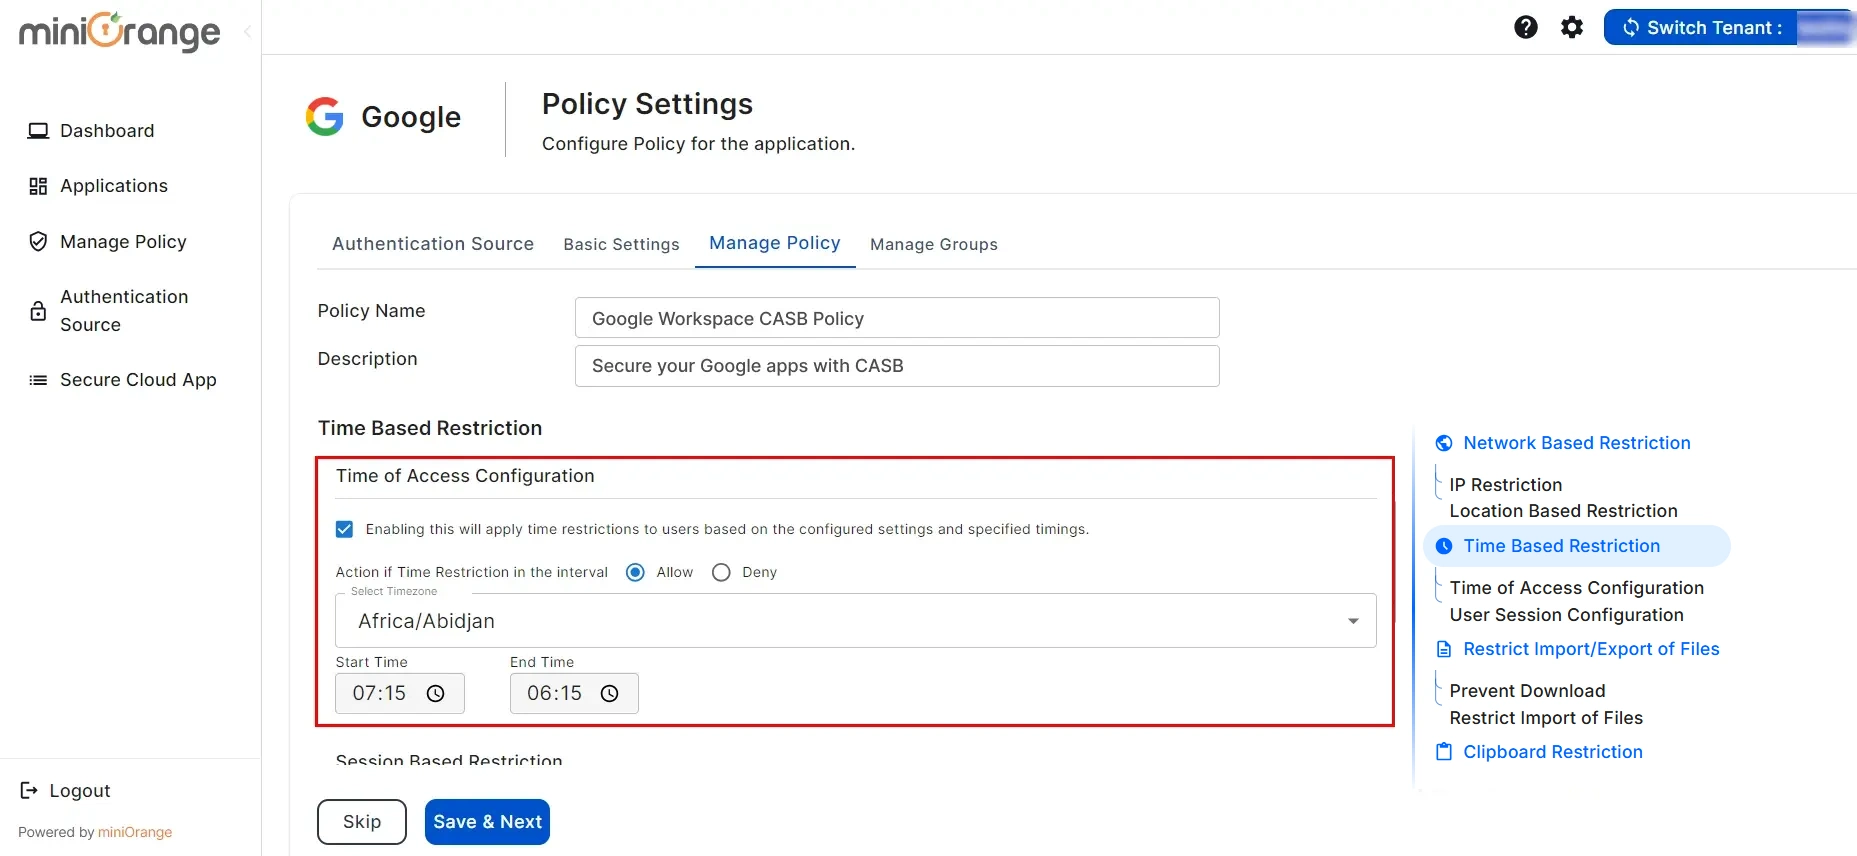Go to Network Based Restriction section
This screenshot has width=1857, height=856.
click(x=1577, y=443)
